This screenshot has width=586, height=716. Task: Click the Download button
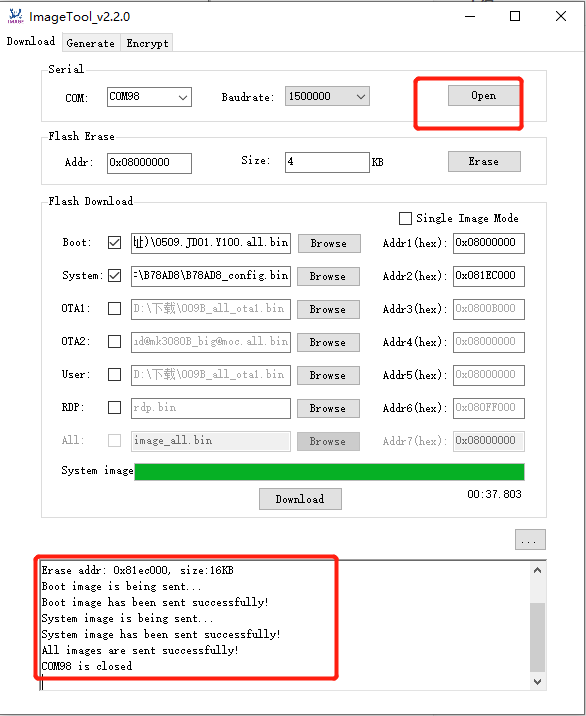coord(300,499)
